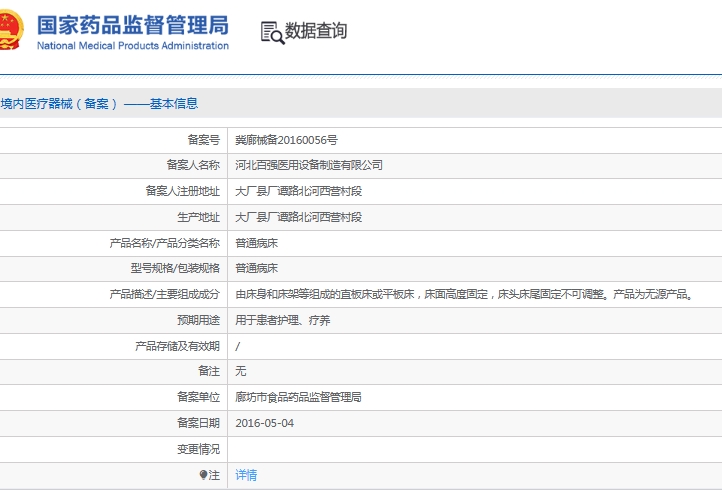Click the 国家药品监督管理局 title
Image resolution: width=722 pixels, height=499 pixels.
(x=133, y=25)
